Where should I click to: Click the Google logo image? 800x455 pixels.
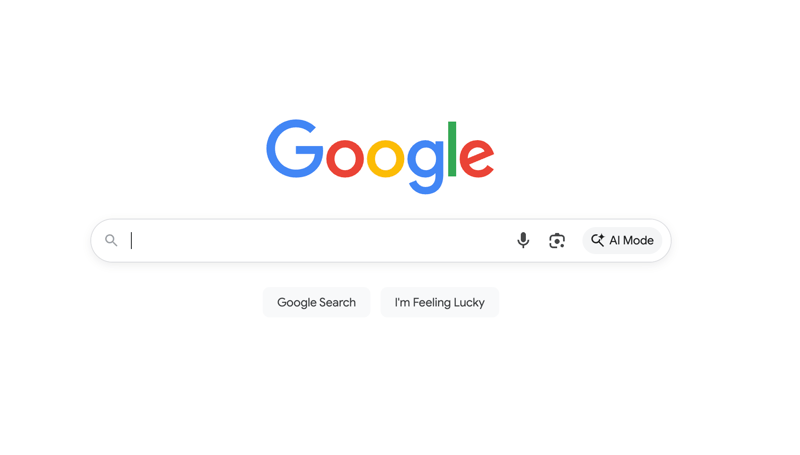coord(380,157)
